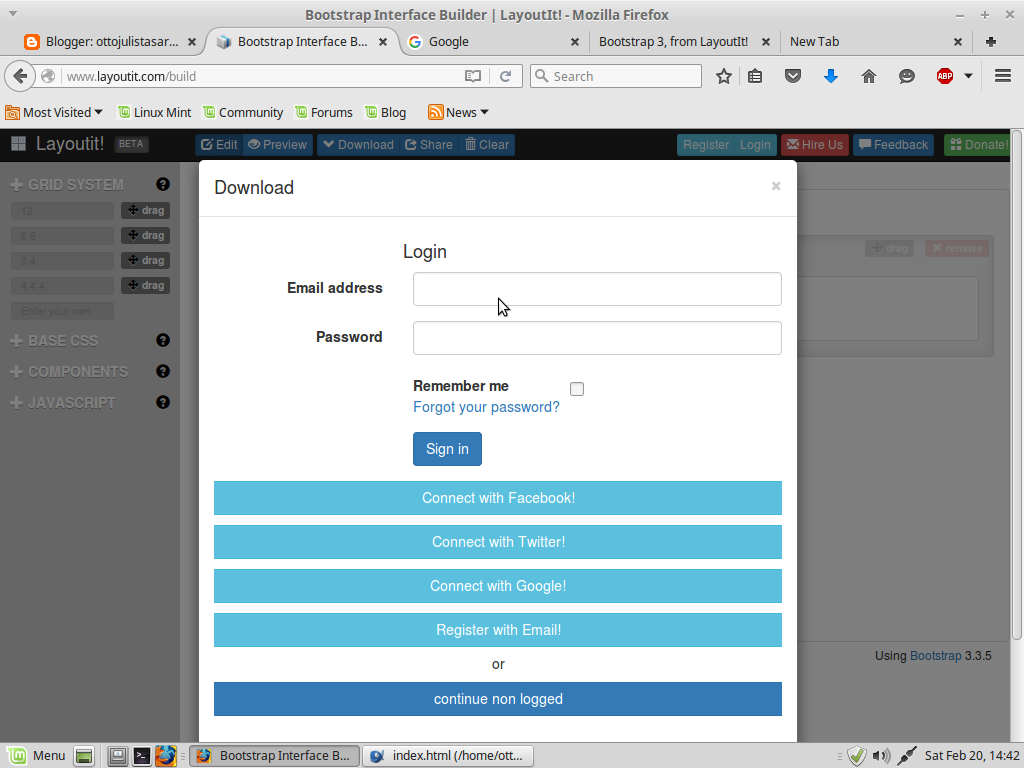Click the Layoutit! grid logo icon
This screenshot has width=1024, height=768.
tap(17, 143)
